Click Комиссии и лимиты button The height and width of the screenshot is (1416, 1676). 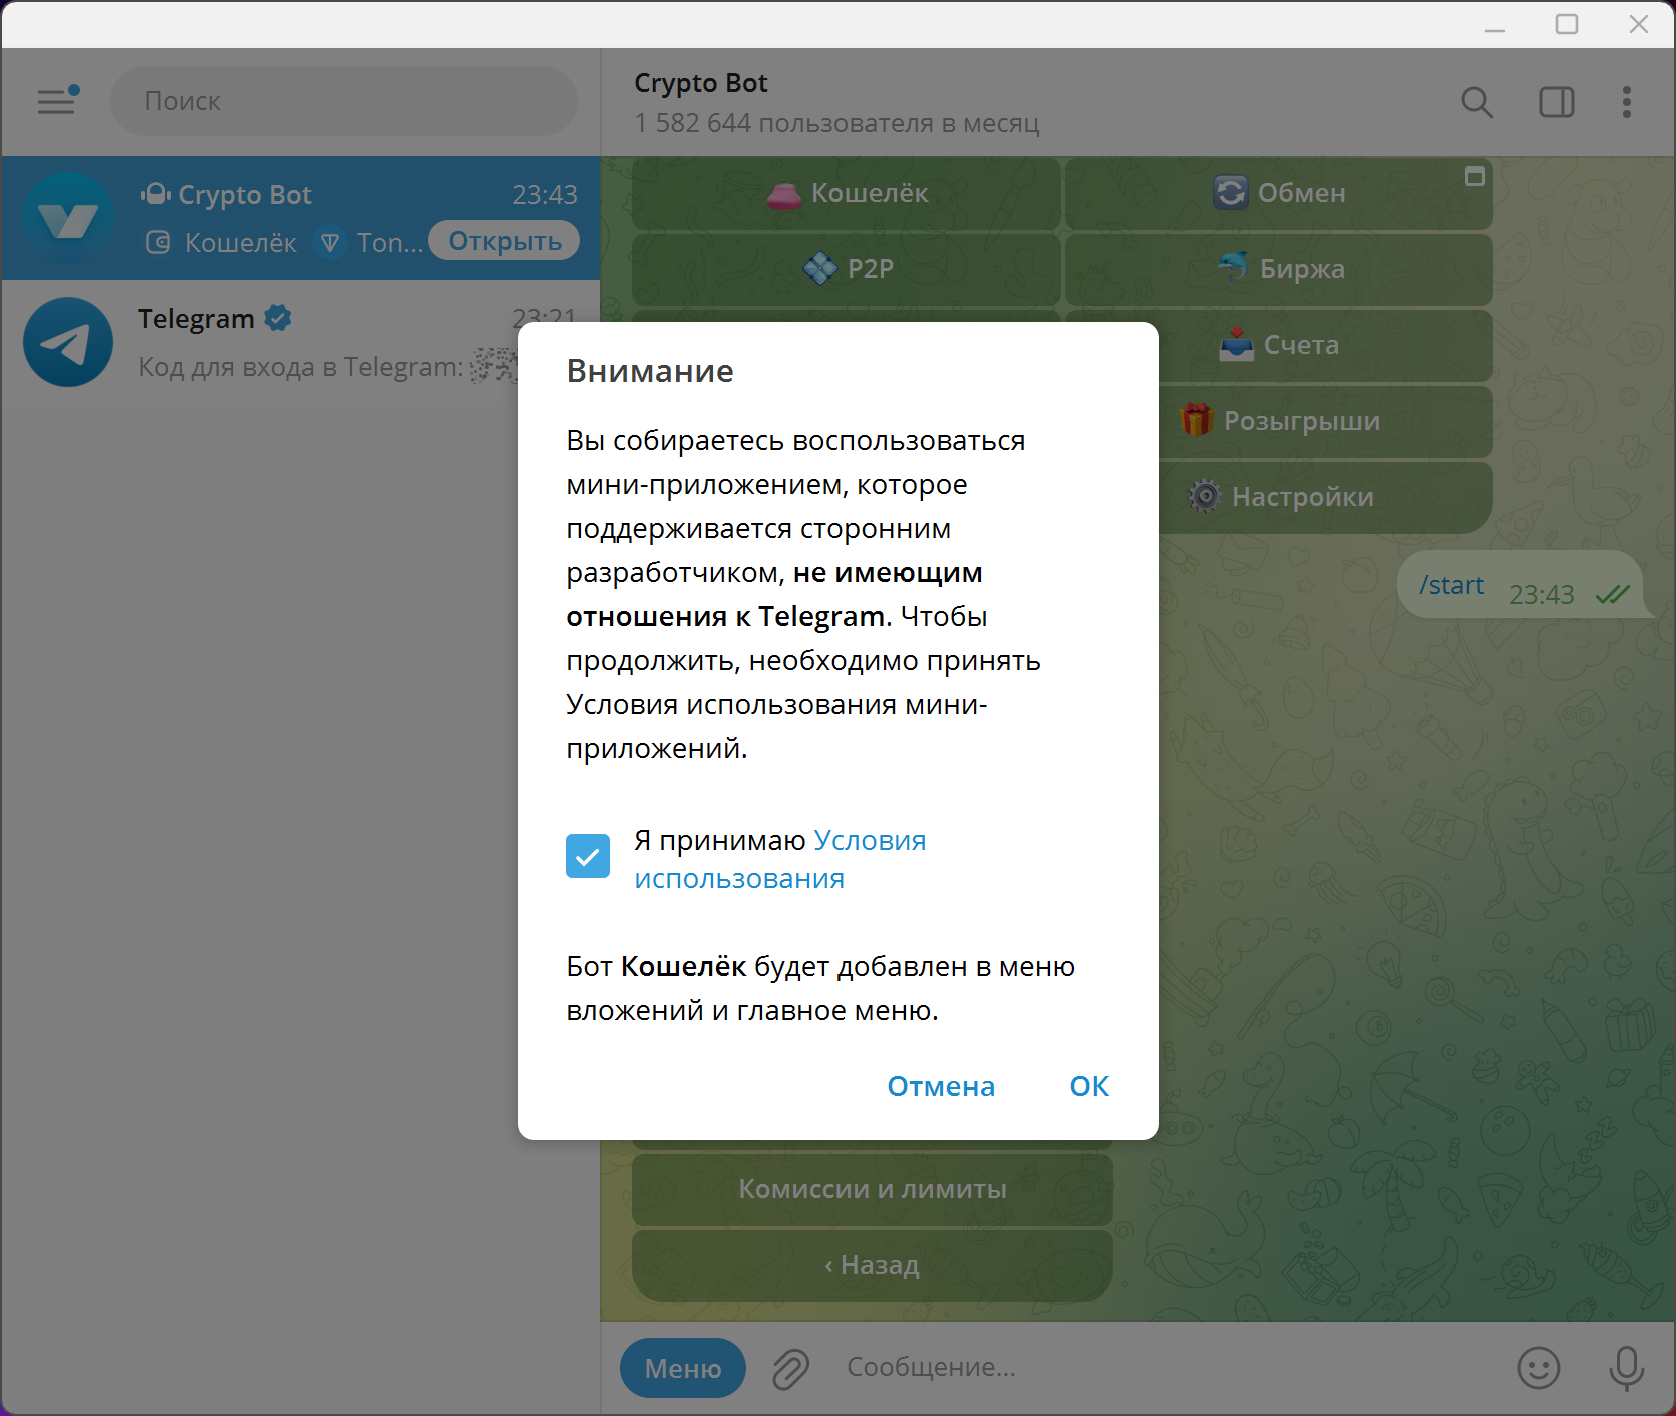click(x=872, y=1189)
